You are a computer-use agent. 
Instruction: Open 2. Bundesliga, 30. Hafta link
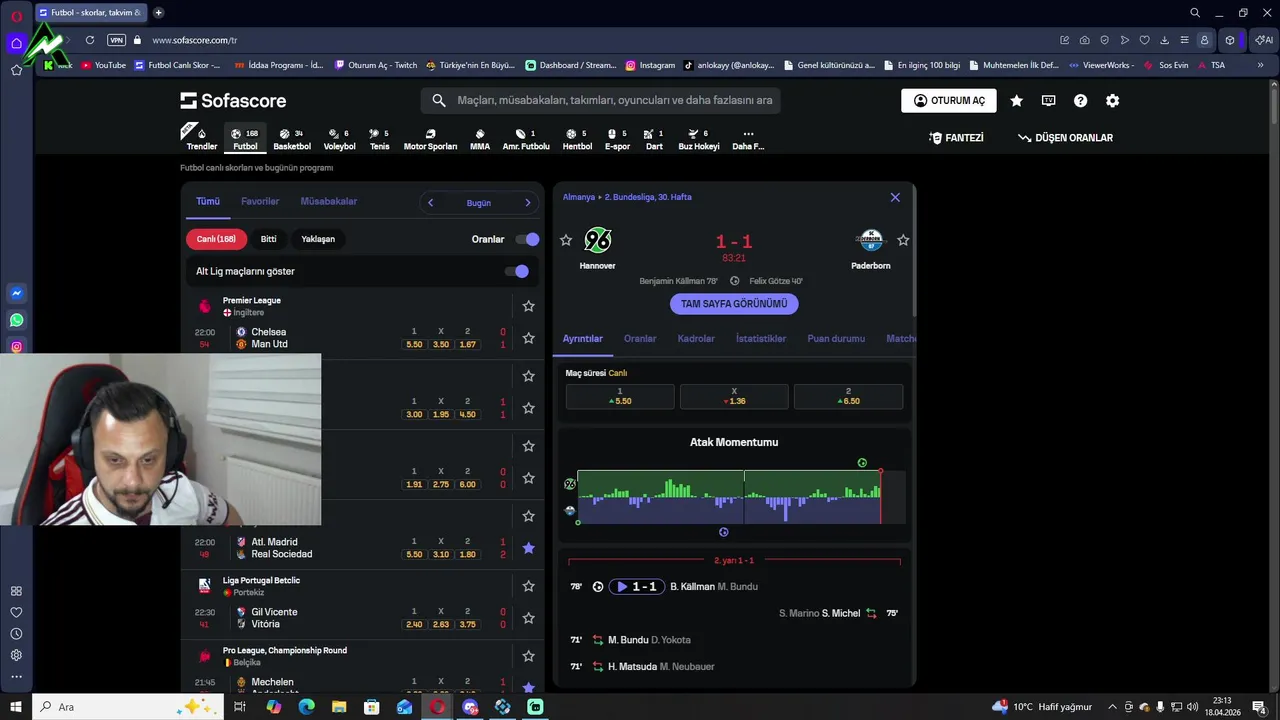pos(648,197)
